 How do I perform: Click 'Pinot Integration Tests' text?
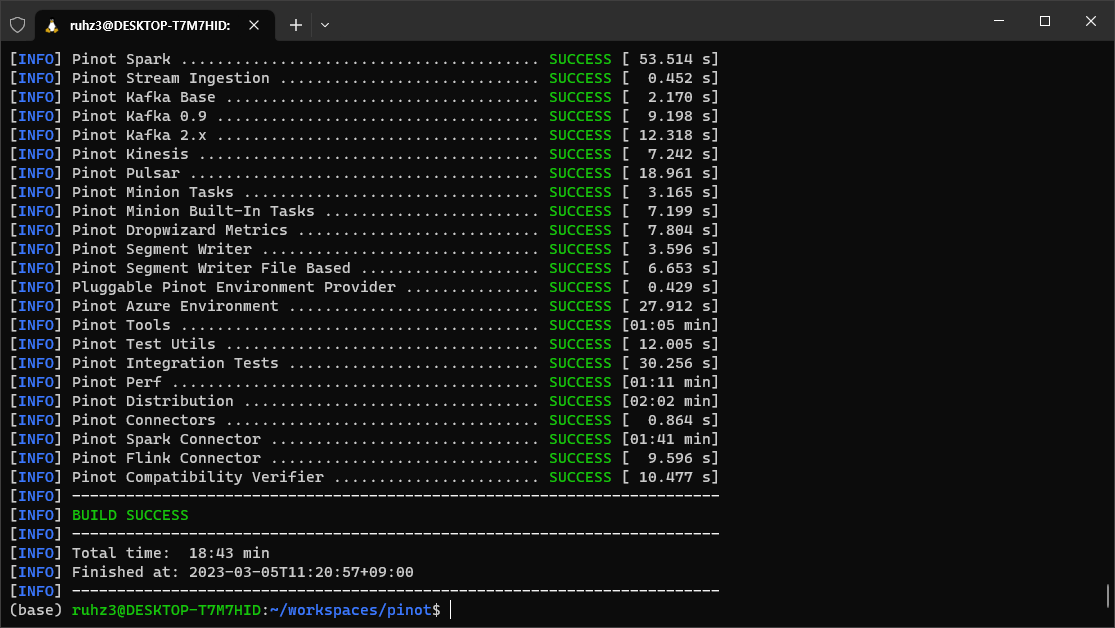175,363
